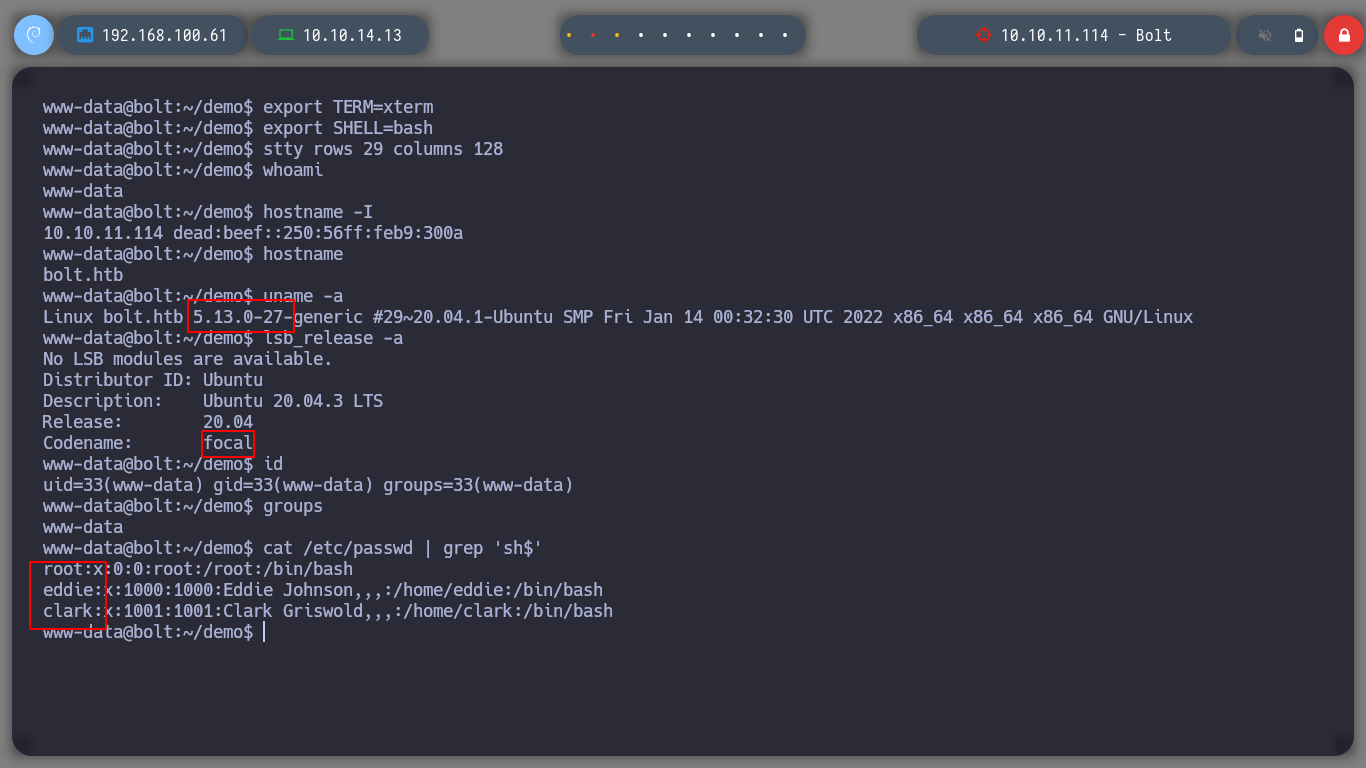Click the red lock screen button

[1344, 35]
